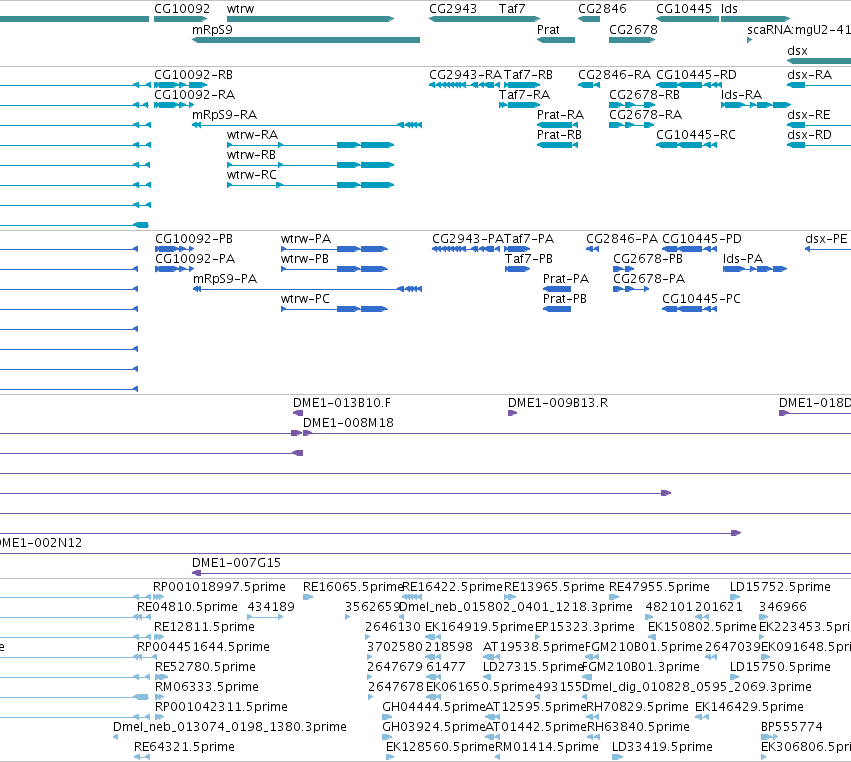
Task: Select the lds-PA protein label
Action: (743, 258)
